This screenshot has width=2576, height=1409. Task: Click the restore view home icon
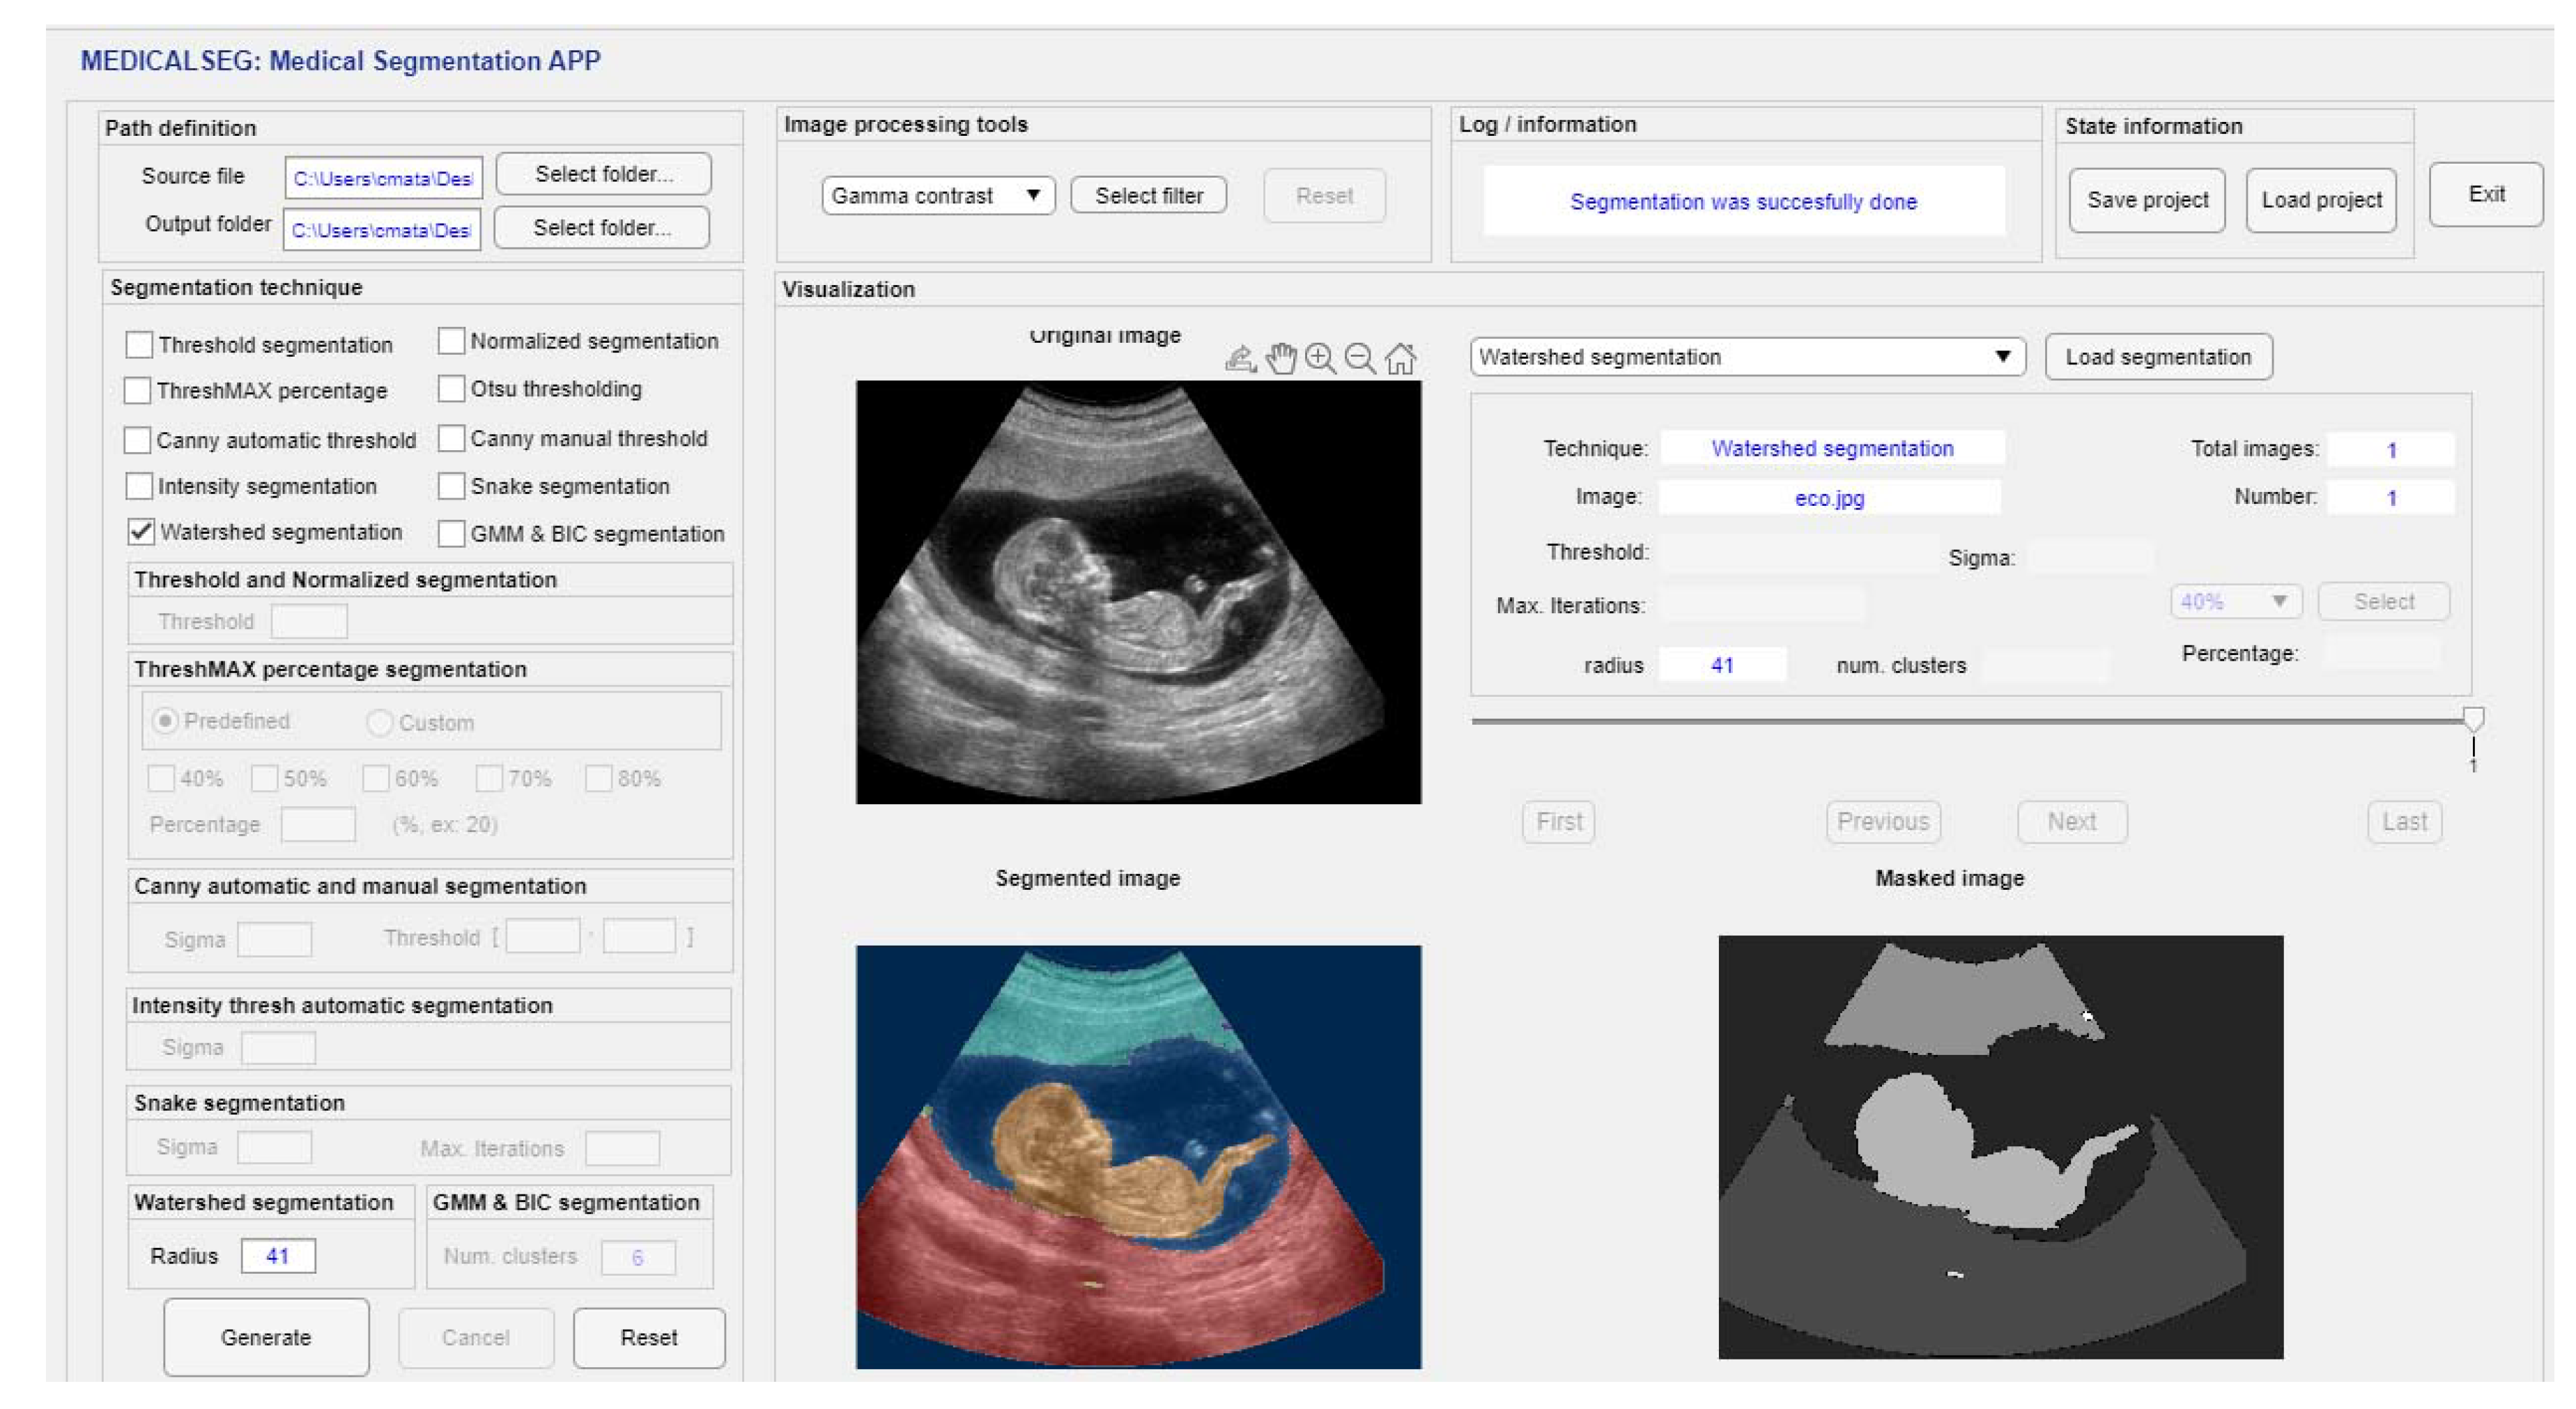pos(1401,358)
